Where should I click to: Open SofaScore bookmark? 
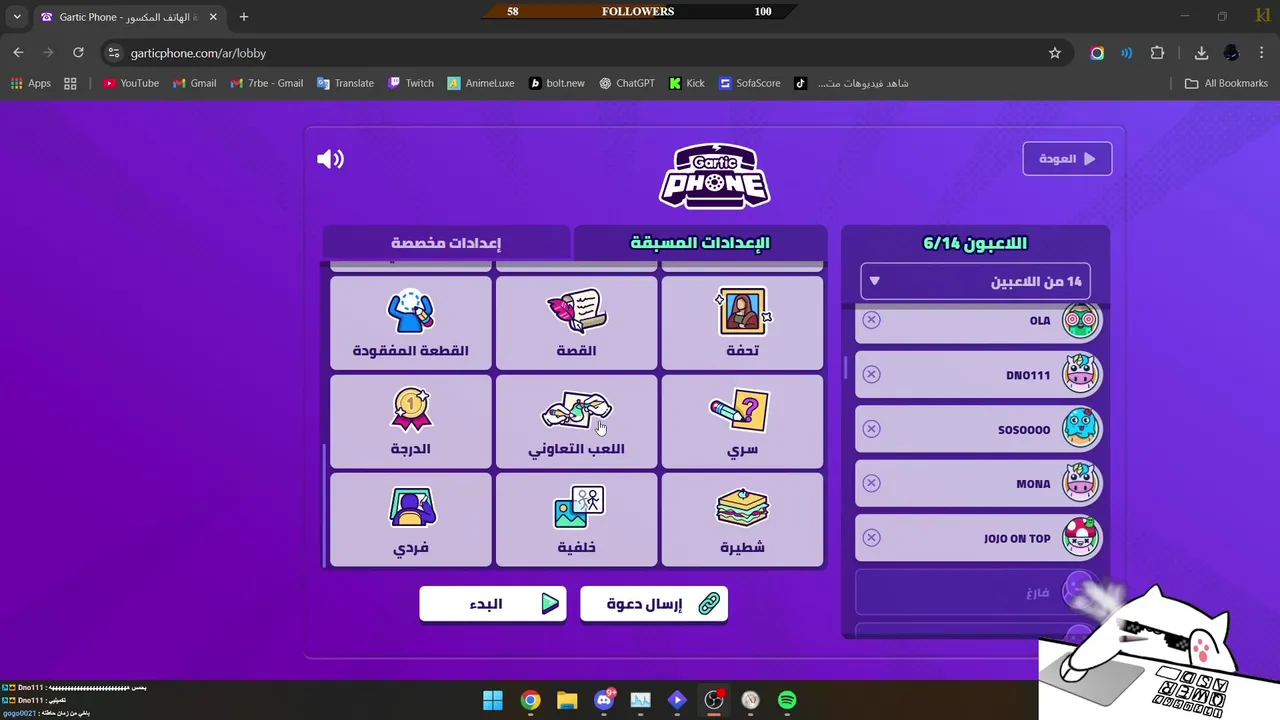pyautogui.click(x=750, y=83)
